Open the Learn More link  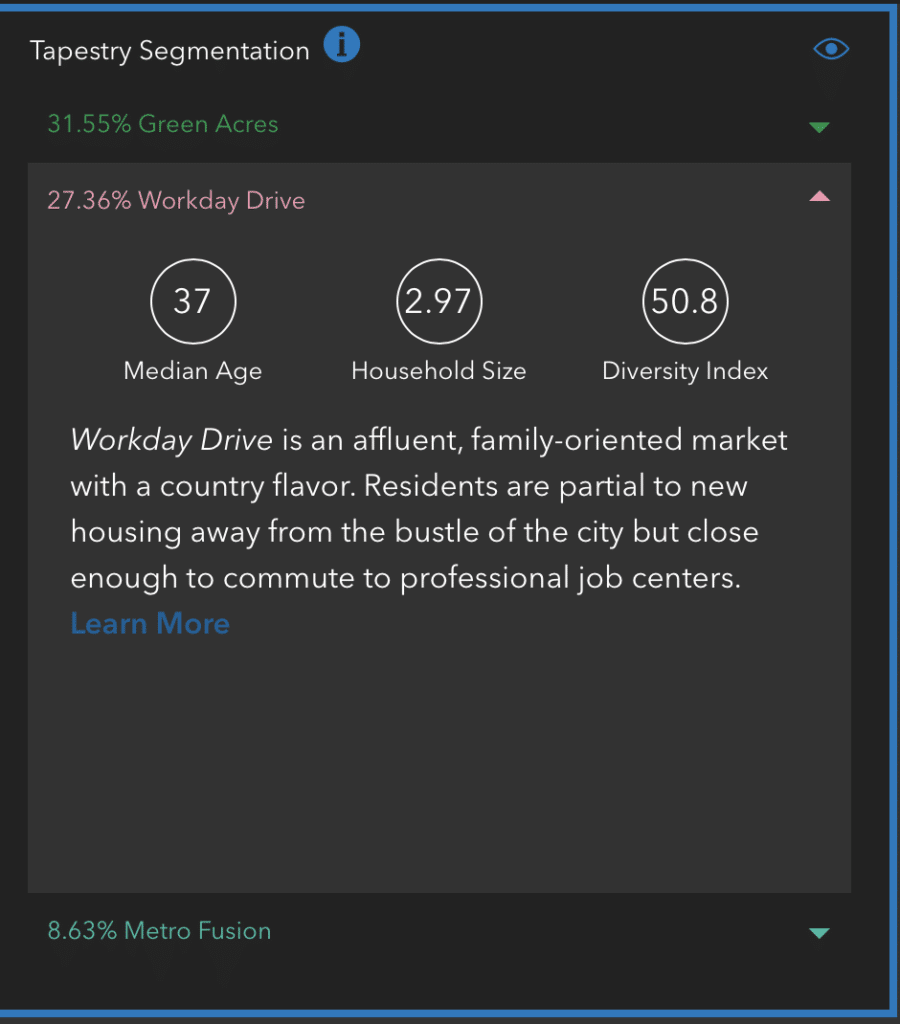[x=150, y=623]
